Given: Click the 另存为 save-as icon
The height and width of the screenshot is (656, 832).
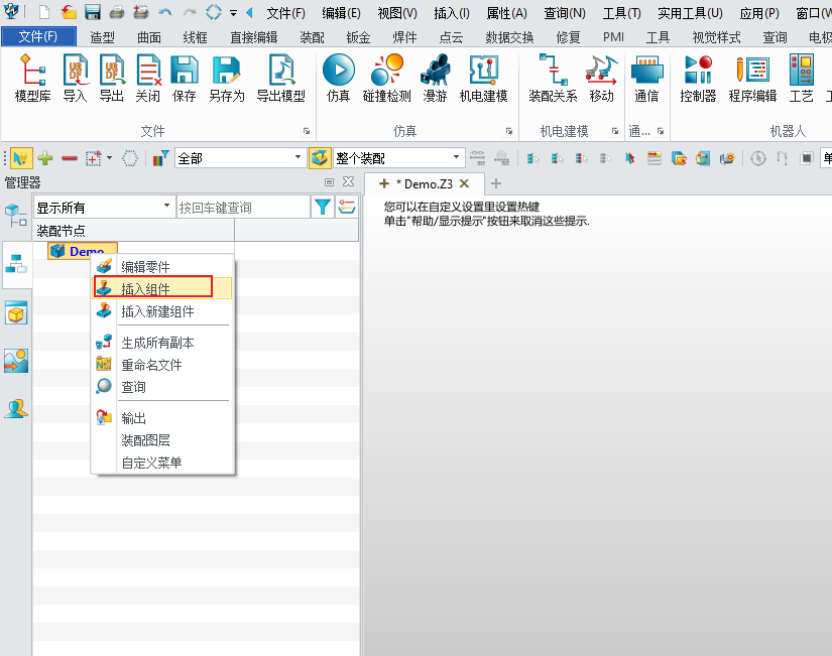Looking at the screenshot, I should [x=227, y=71].
